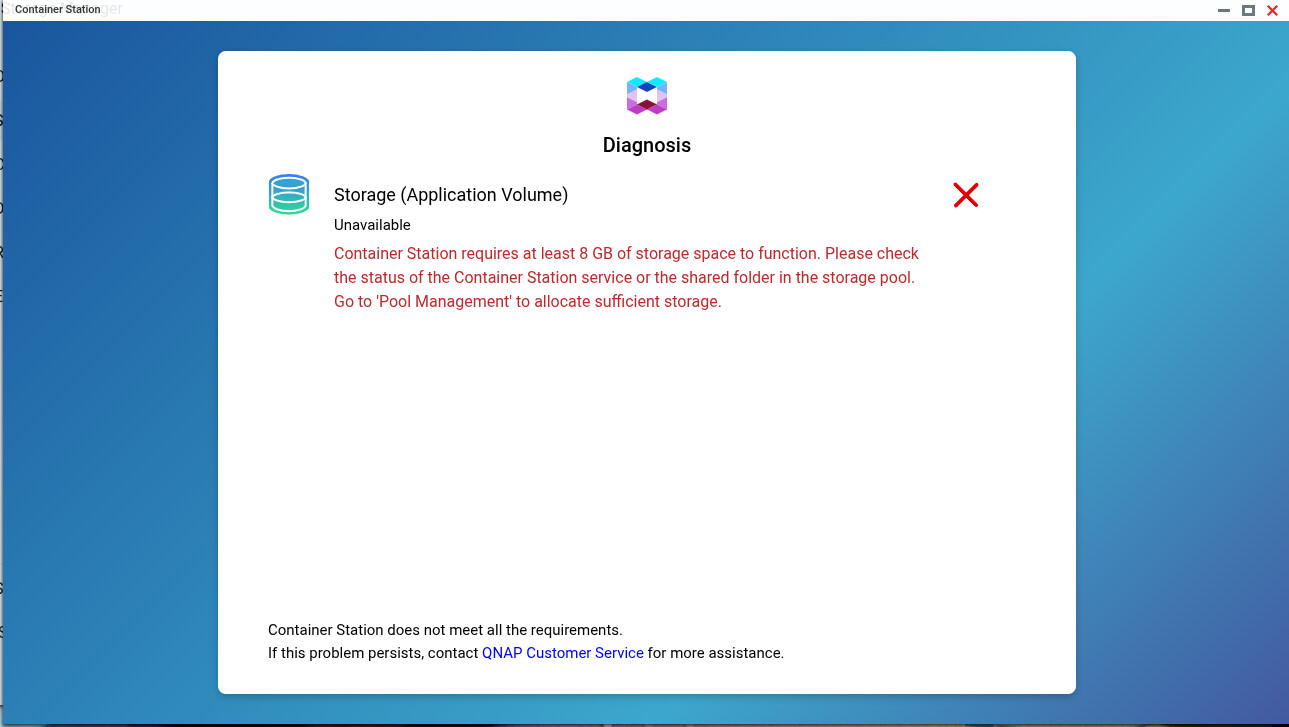Click the '8 GB of storage space' error line
1289x727 pixels.
[x=626, y=253]
